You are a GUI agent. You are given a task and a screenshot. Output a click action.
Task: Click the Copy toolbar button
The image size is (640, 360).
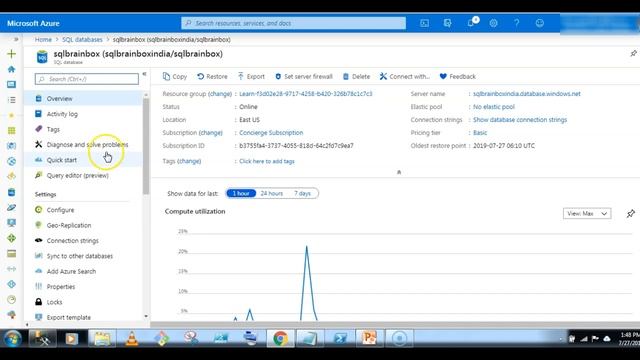pyautogui.click(x=175, y=76)
